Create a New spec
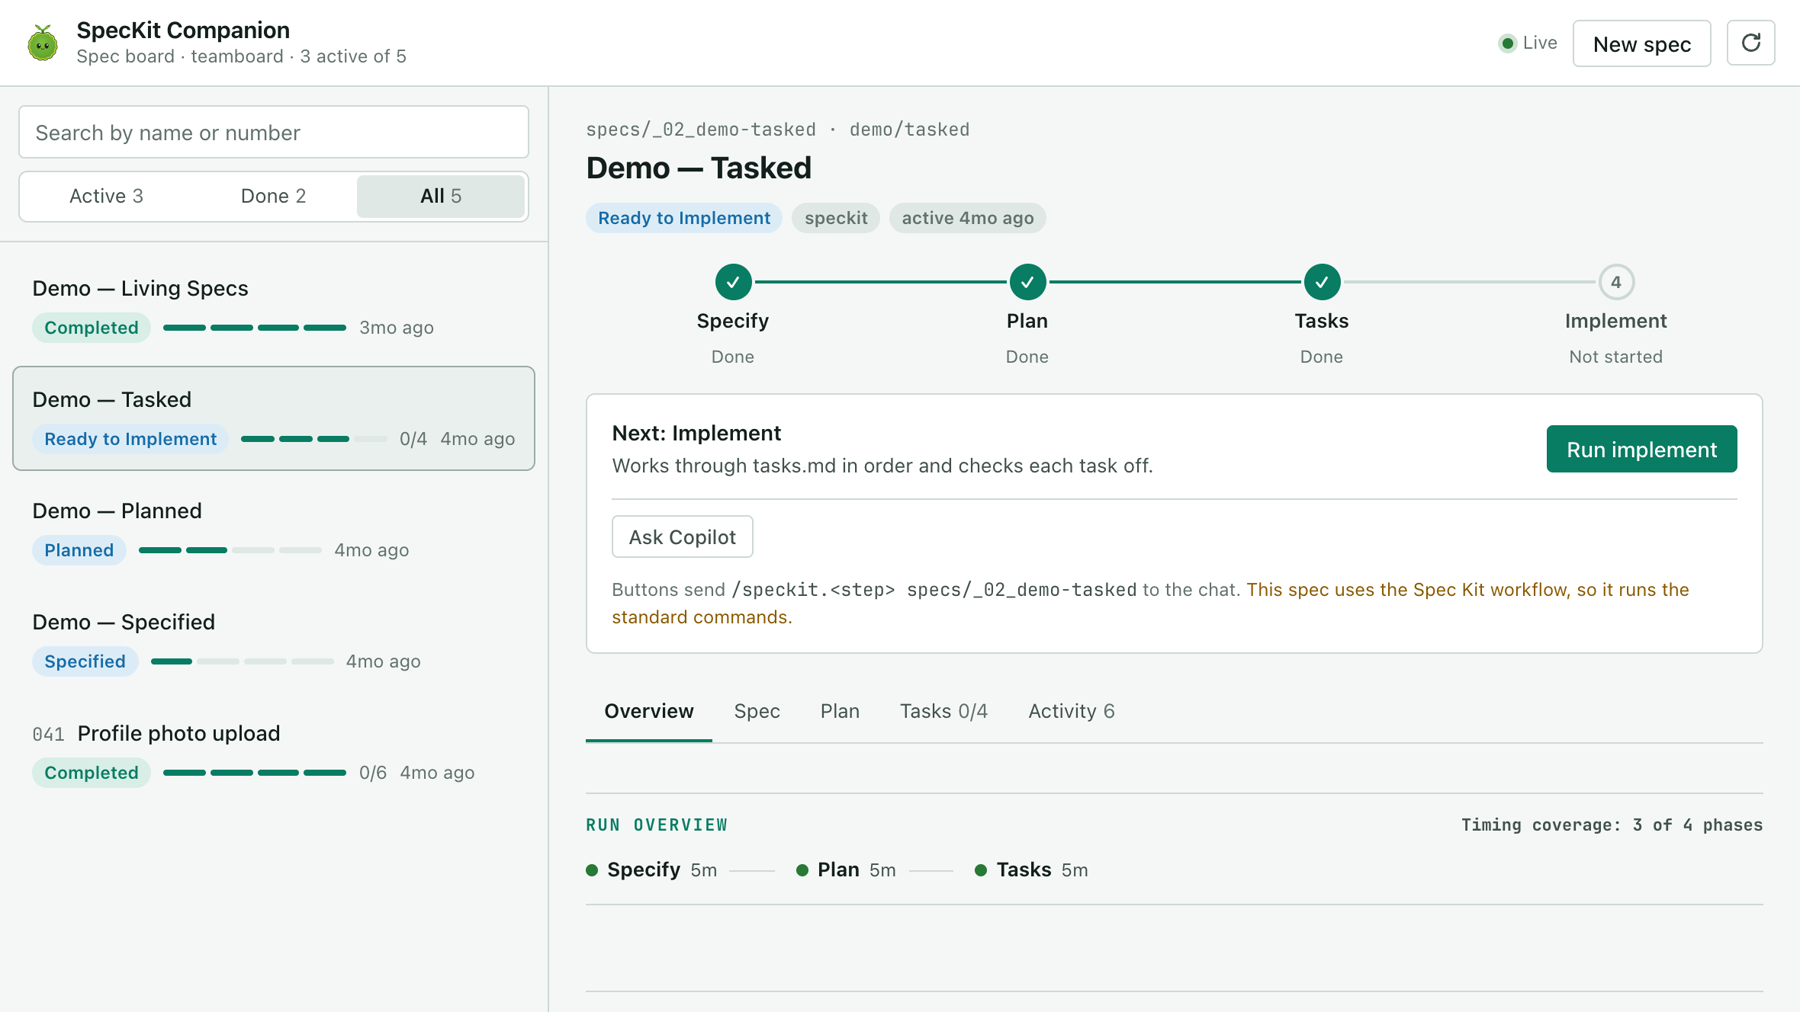 click(x=1641, y=43)
